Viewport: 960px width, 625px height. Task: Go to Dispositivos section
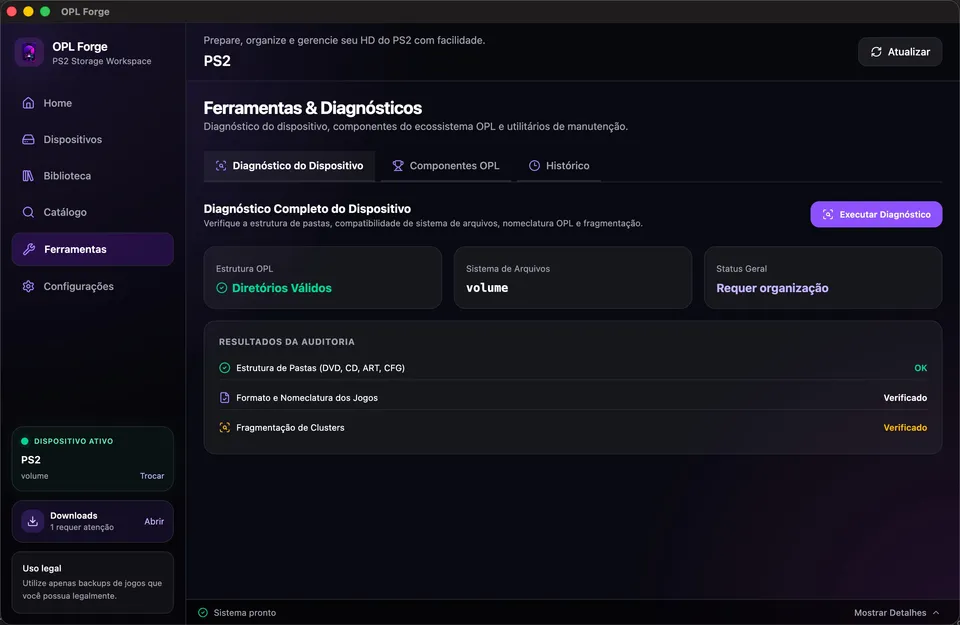click(92, 140)
